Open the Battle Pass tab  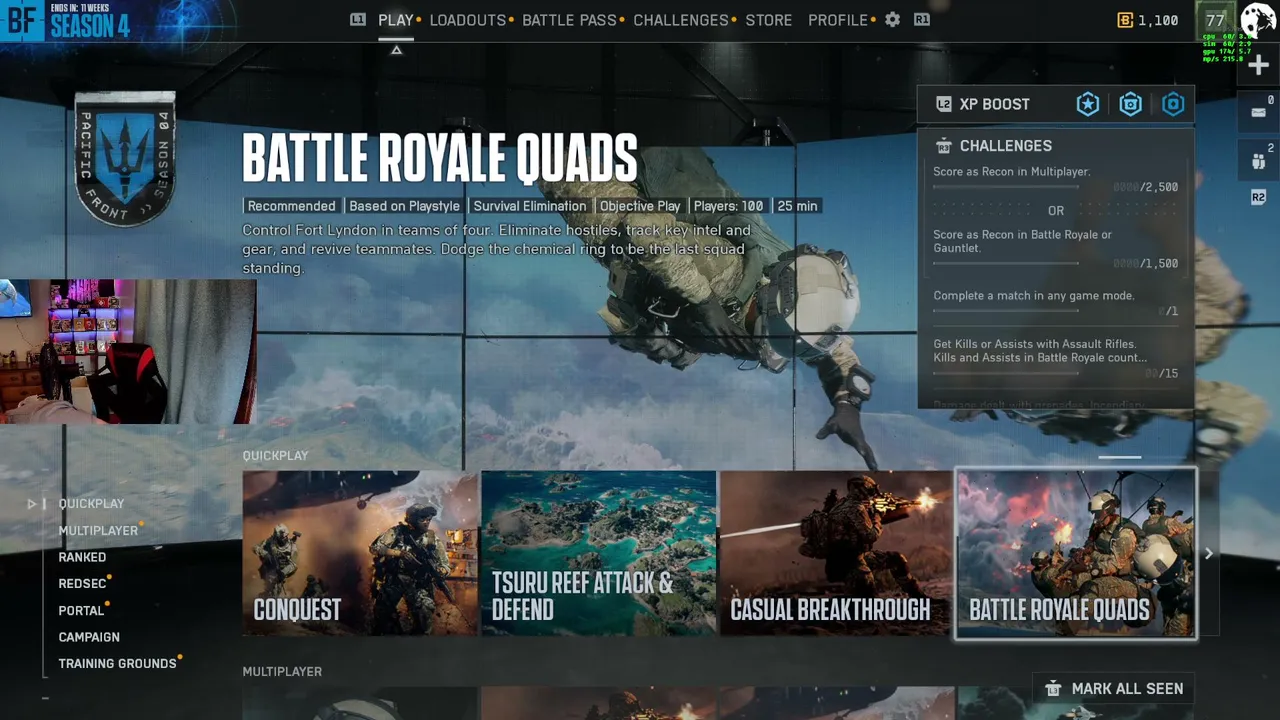[569, 20]
